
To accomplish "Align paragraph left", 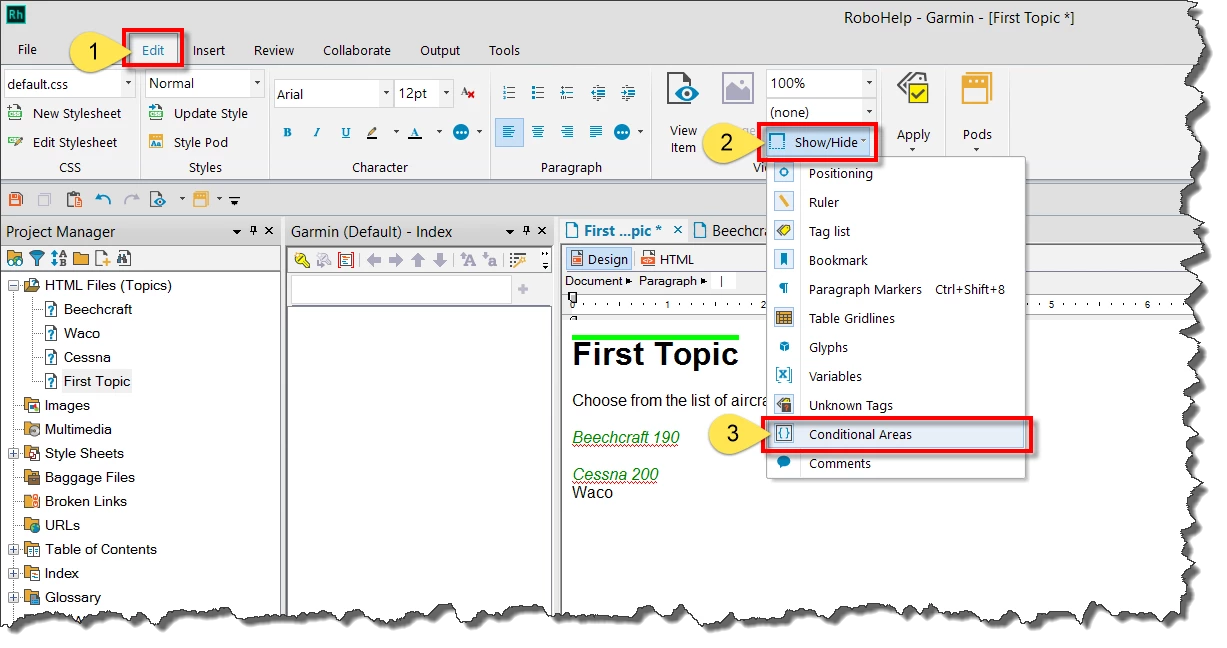I will pyautogui.click(x=509, y=132).
